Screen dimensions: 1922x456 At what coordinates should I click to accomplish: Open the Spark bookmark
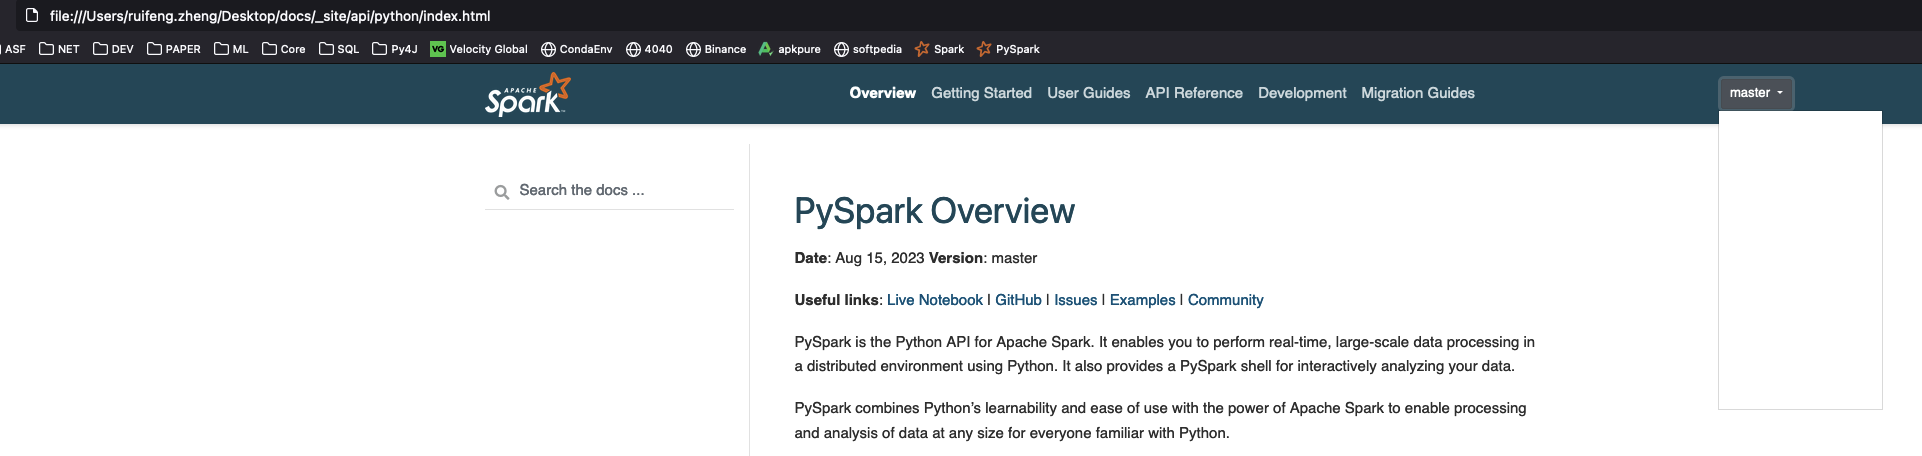tap(940, 49)
